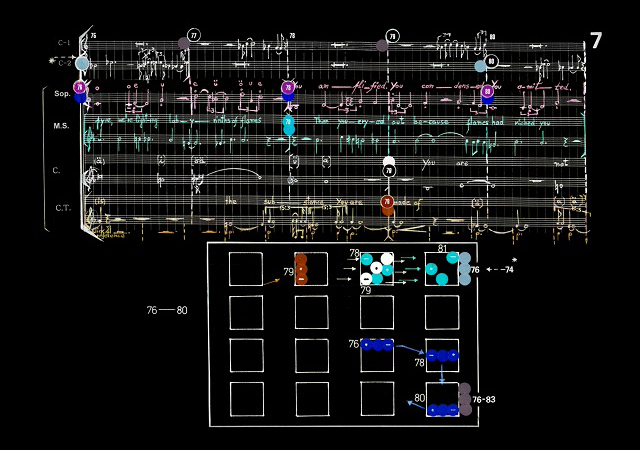Select the cyan 78 marker on M.S. staff
Screen dimensions: 640x450
pos(289,121)
